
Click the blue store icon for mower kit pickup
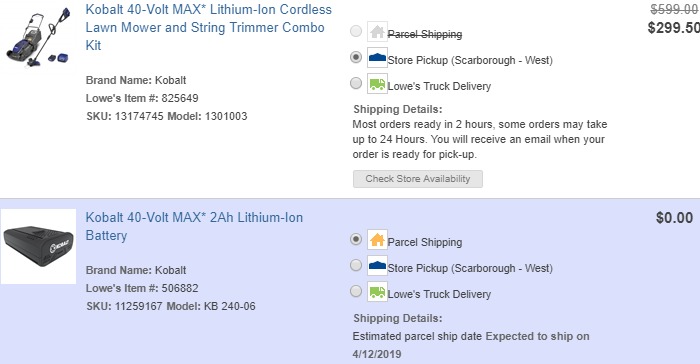[x=377, y=58]
